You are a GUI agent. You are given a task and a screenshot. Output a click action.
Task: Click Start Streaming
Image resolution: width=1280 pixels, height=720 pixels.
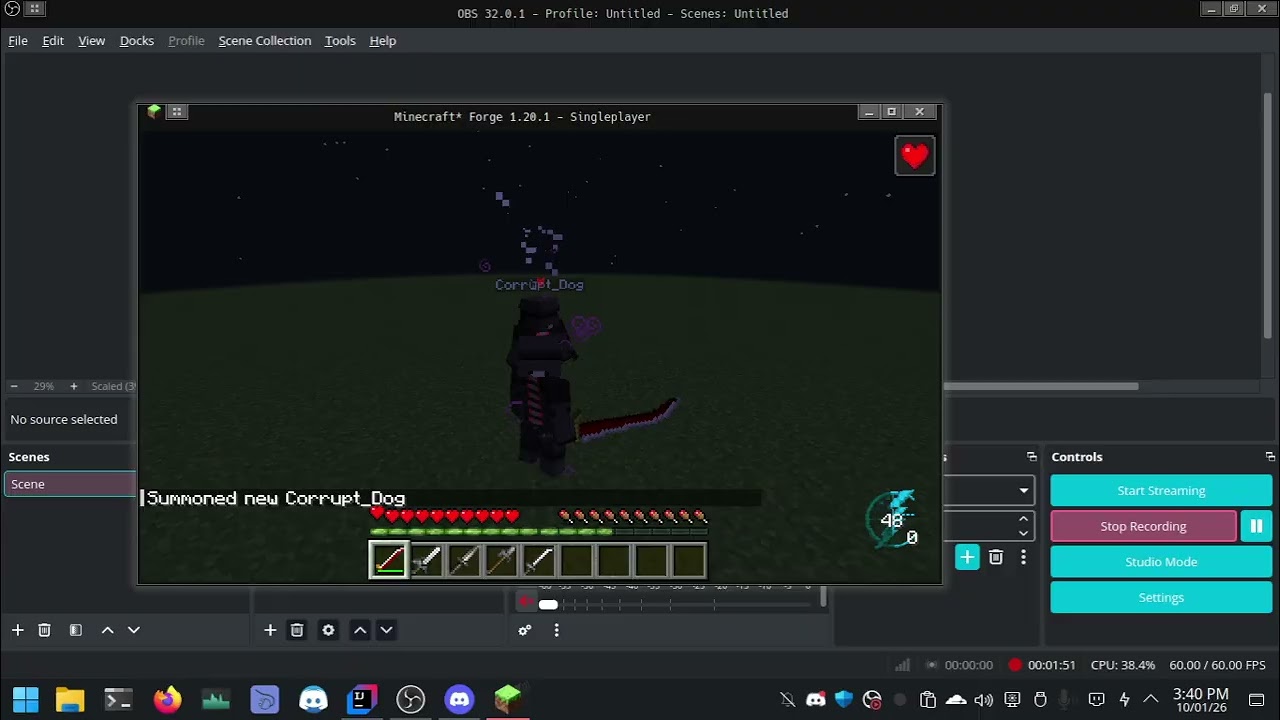pyautogui.click(x=1161, y=491)
